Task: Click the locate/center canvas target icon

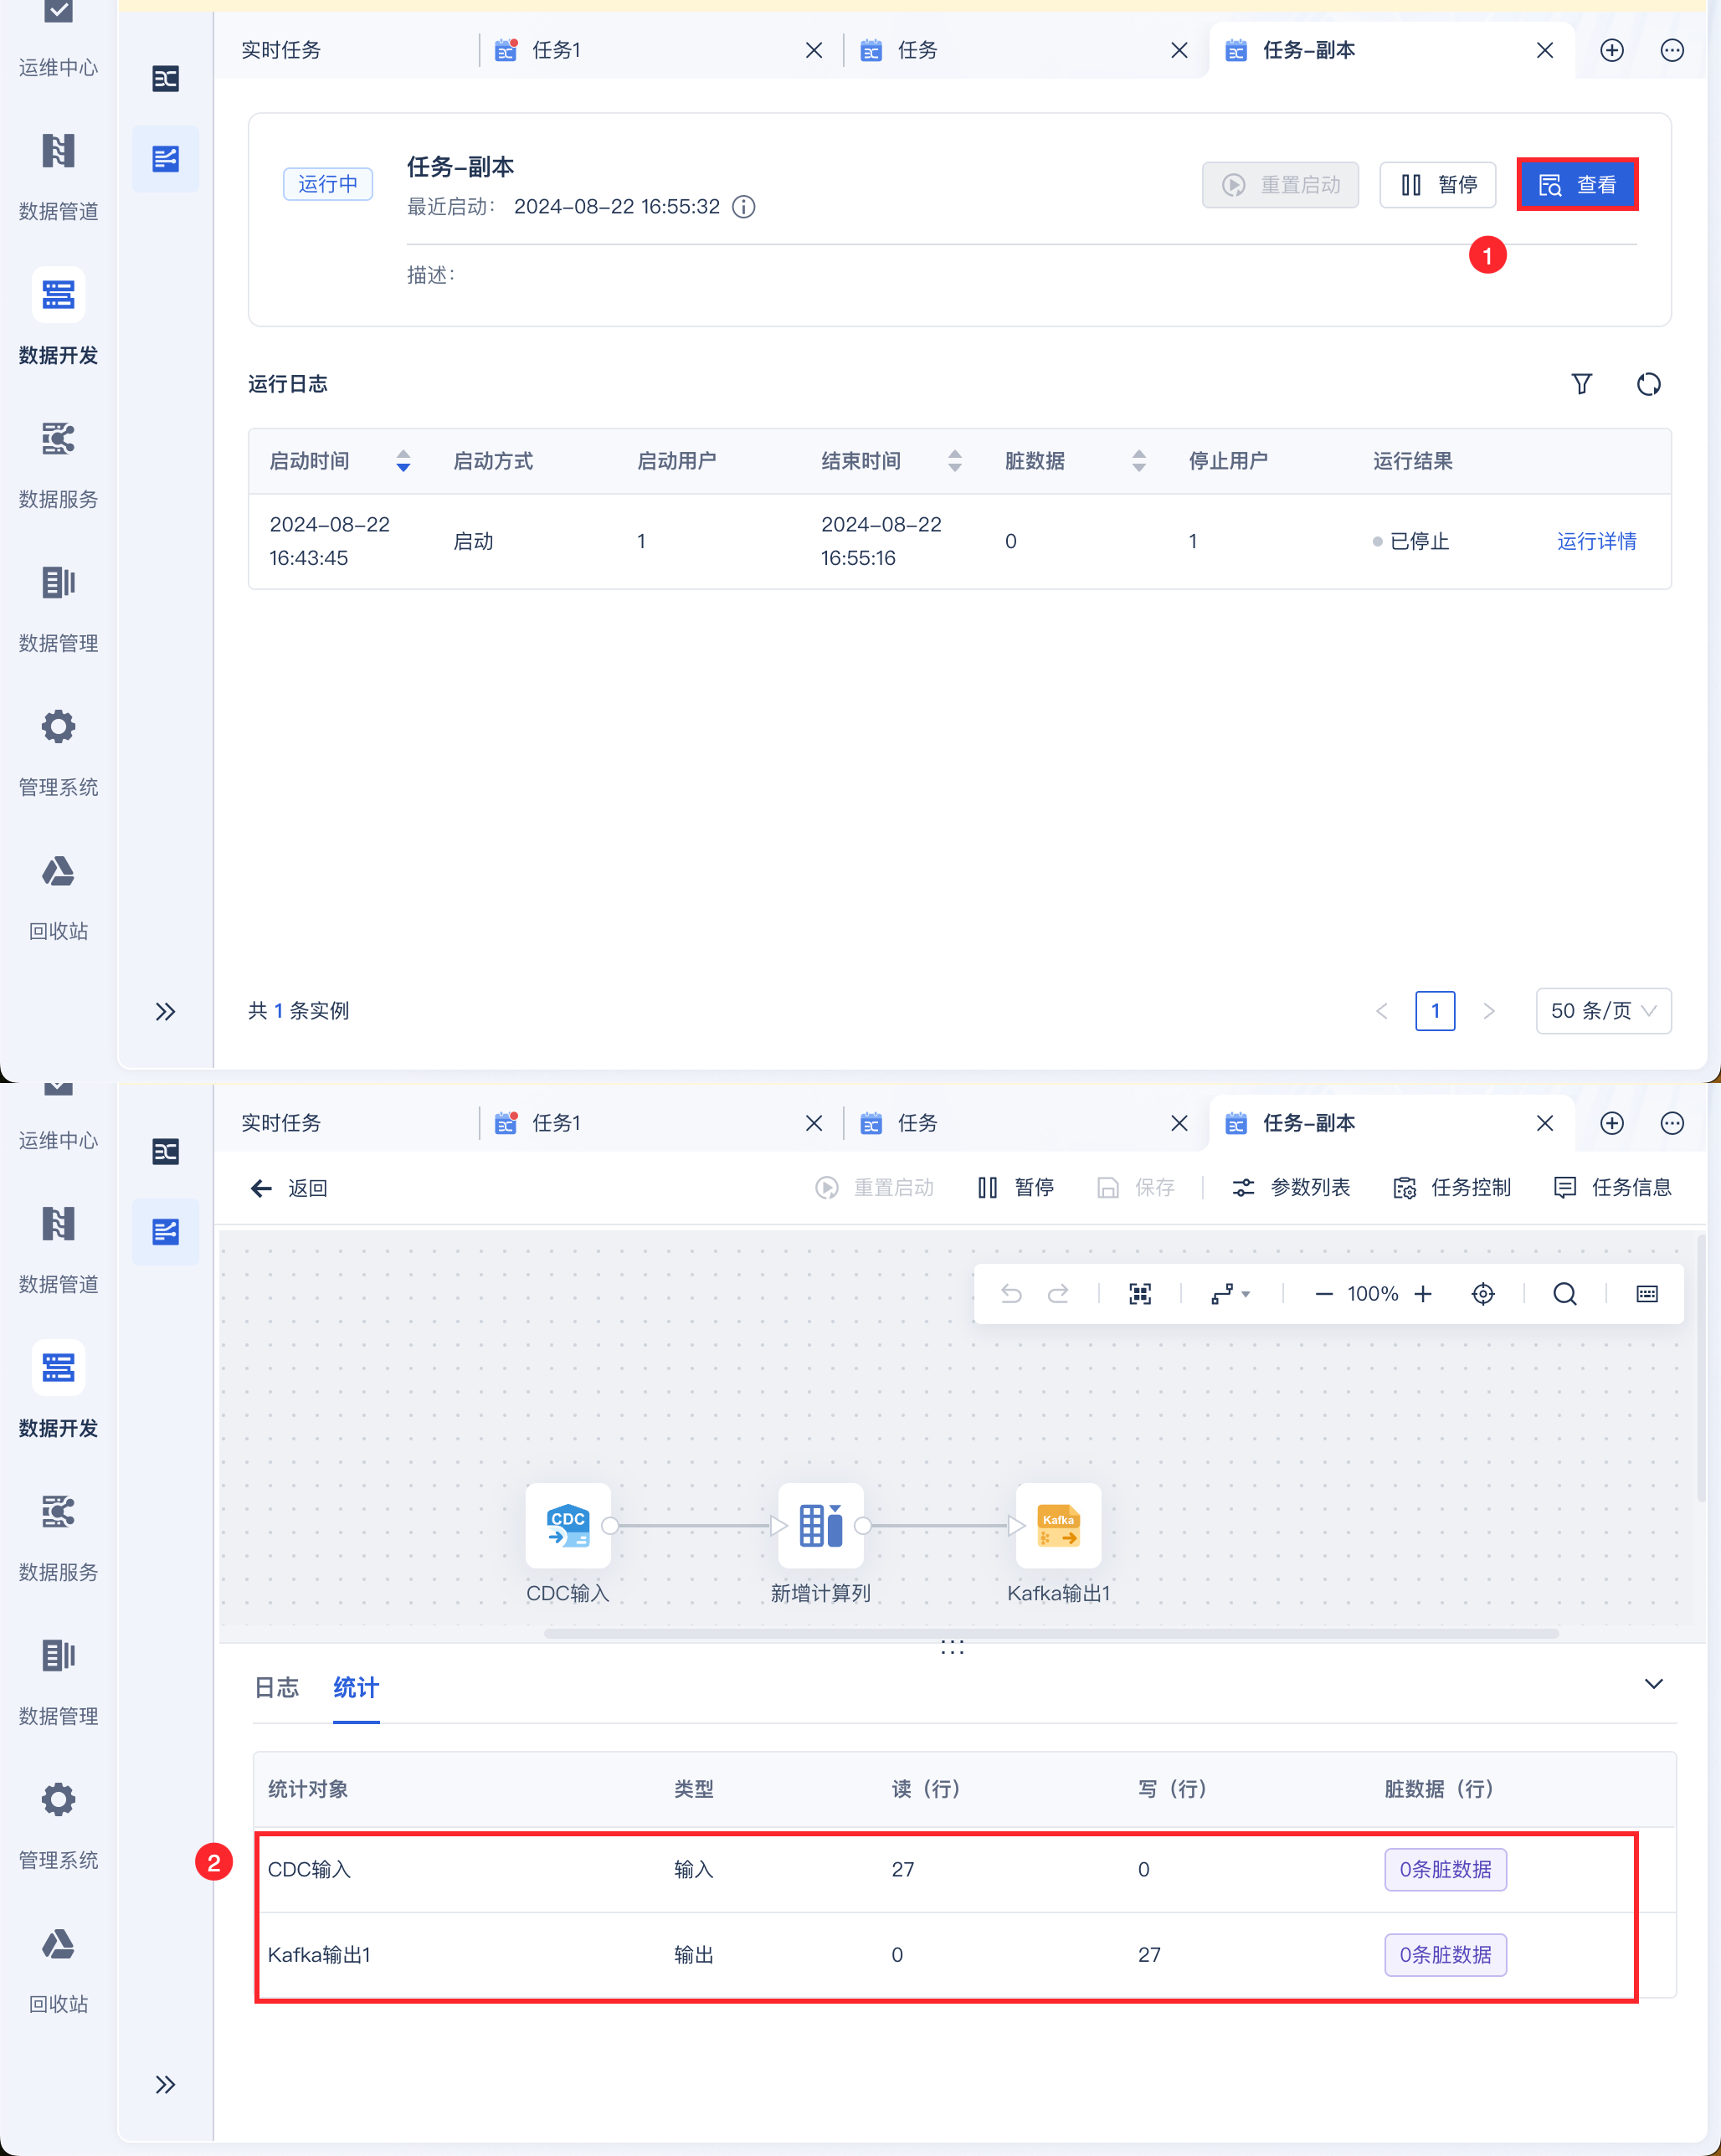Action: point(1483,1294)
